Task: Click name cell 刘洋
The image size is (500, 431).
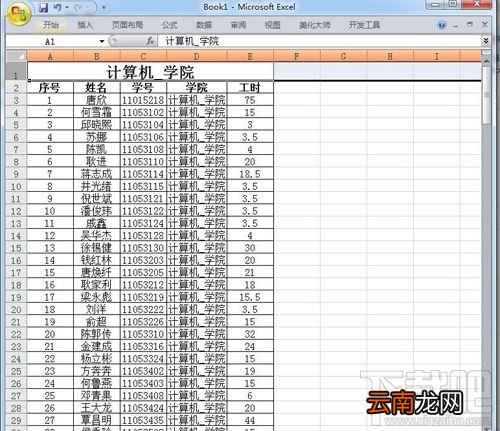Action: (x=97, y=310)
